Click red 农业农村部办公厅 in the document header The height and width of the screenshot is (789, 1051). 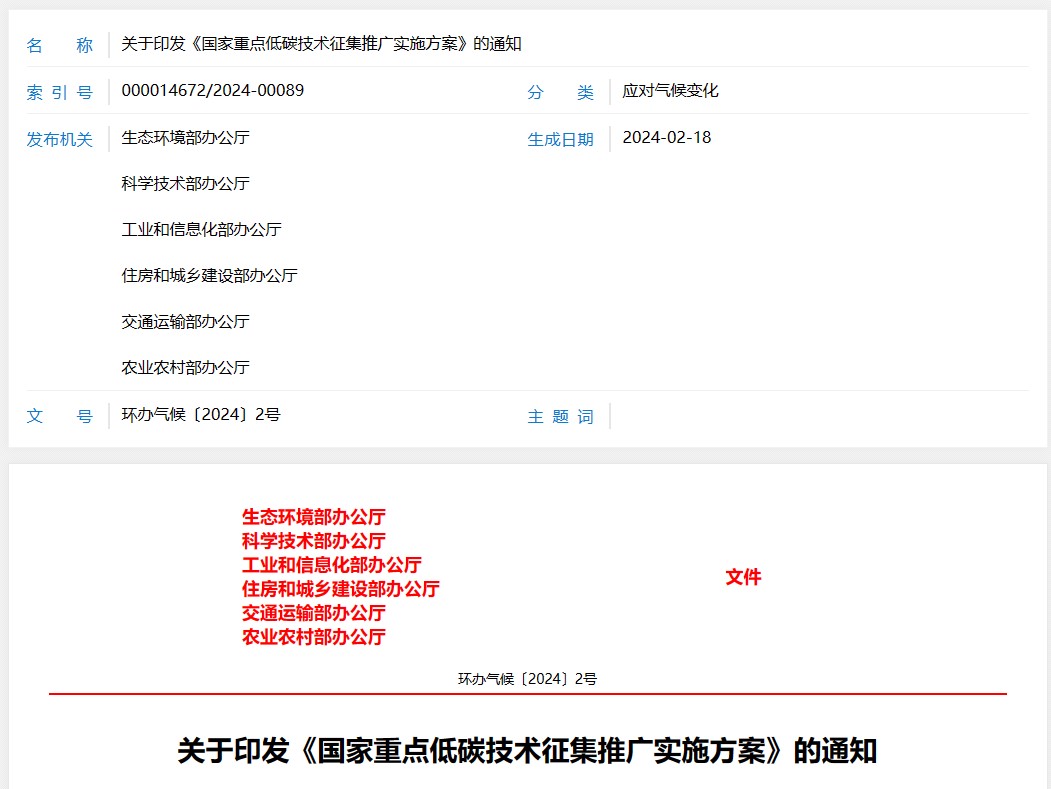click(x=313, y=637)
